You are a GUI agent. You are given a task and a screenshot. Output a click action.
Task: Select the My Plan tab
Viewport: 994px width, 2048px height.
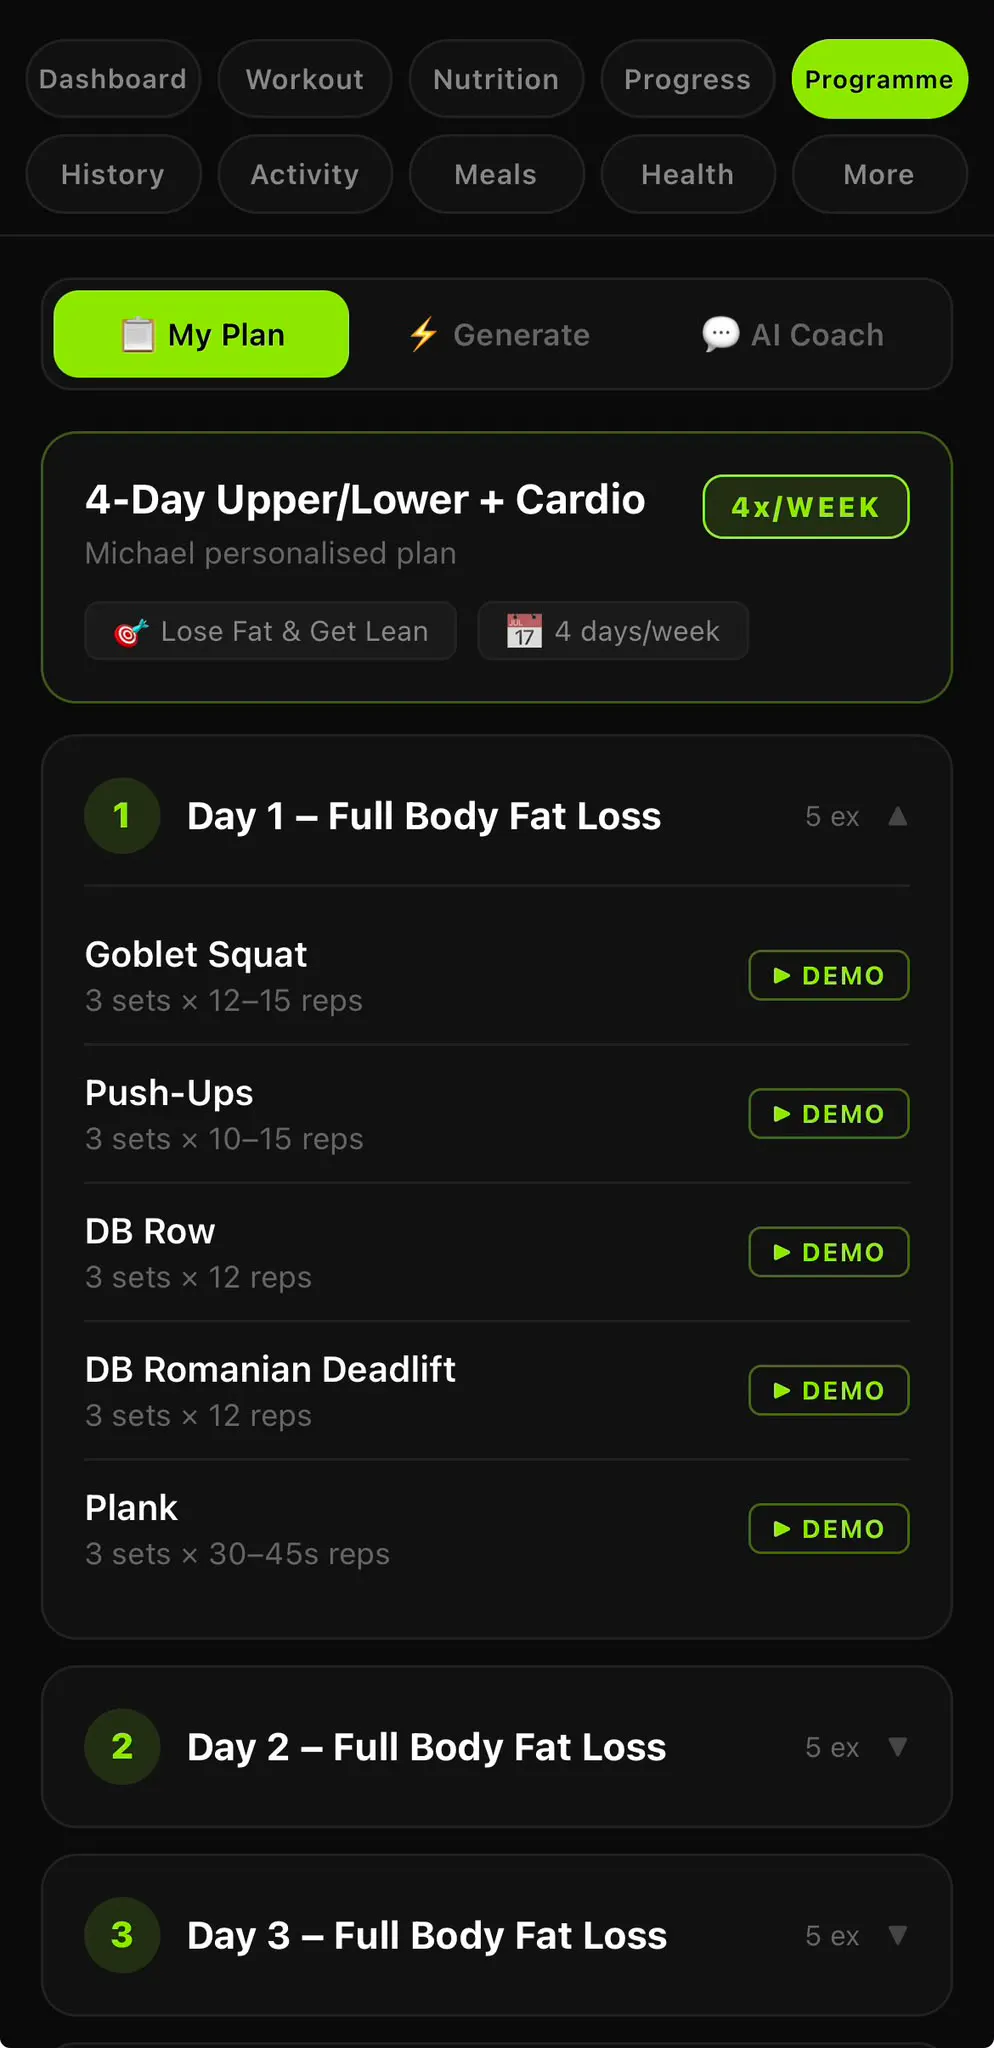click(x=201, y=334)
